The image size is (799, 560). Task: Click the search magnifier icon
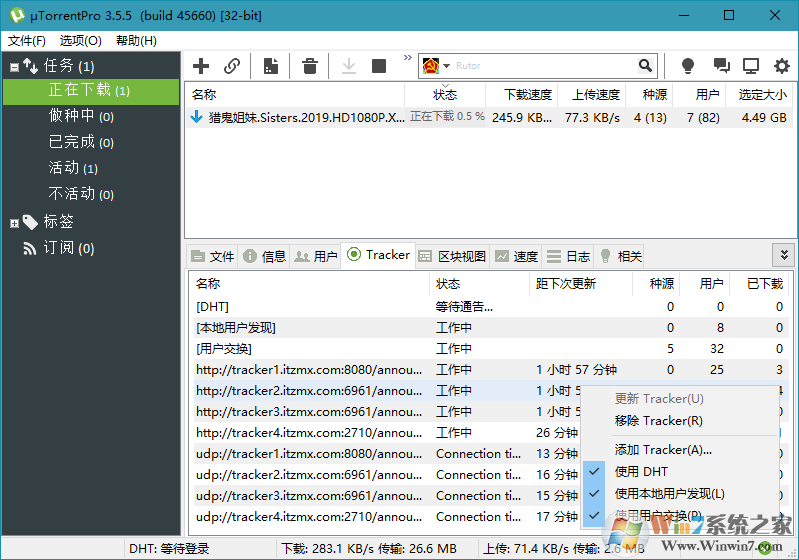point(645,65)
